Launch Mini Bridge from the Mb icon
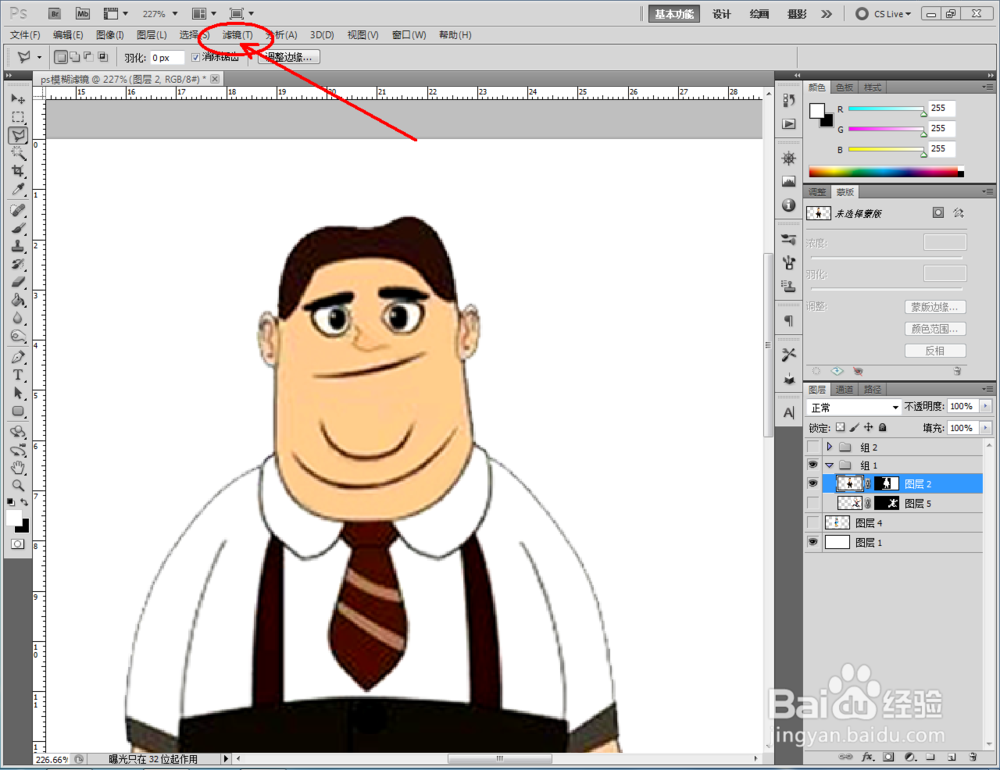1000x770 pixels. click(x=83, y=13)
